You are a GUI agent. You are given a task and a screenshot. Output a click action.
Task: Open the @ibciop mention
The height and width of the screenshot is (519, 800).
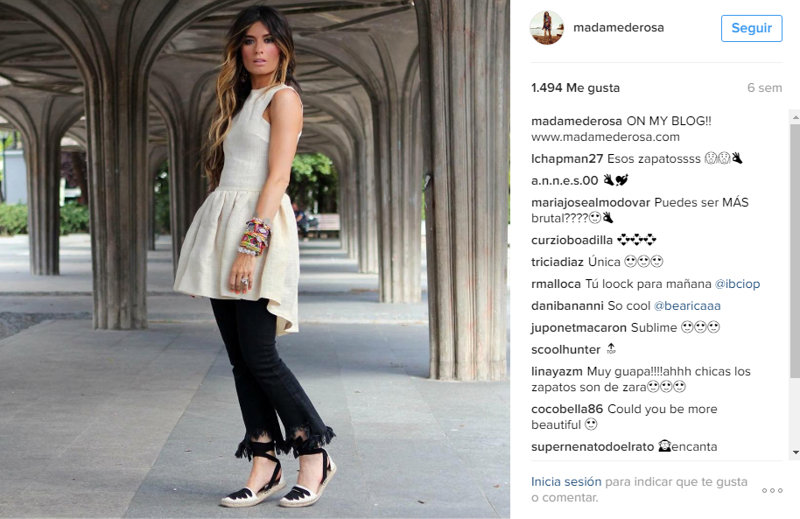tap(737, 284)
